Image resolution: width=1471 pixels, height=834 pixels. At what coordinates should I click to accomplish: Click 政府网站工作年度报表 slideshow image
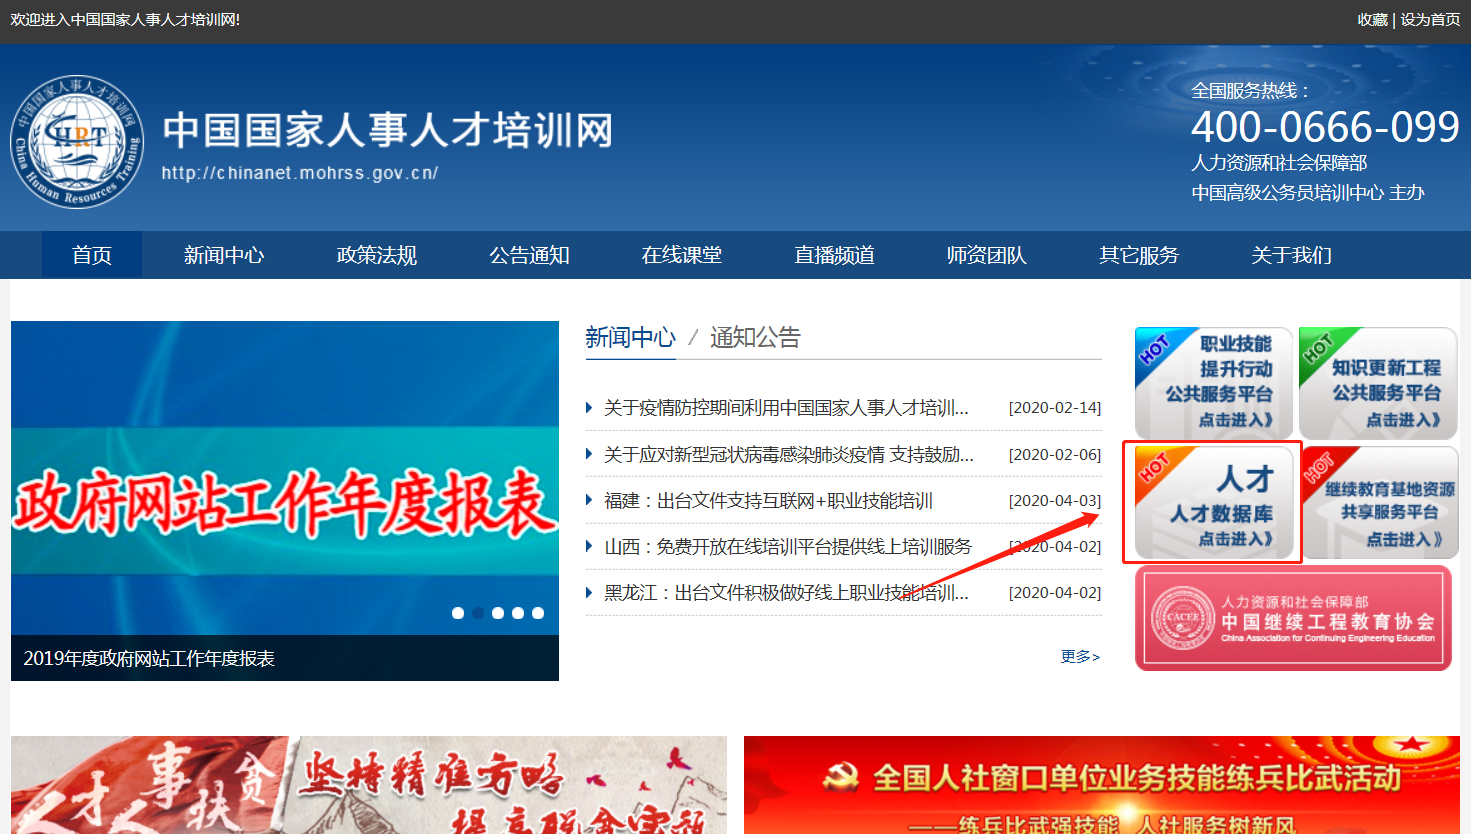285,500
